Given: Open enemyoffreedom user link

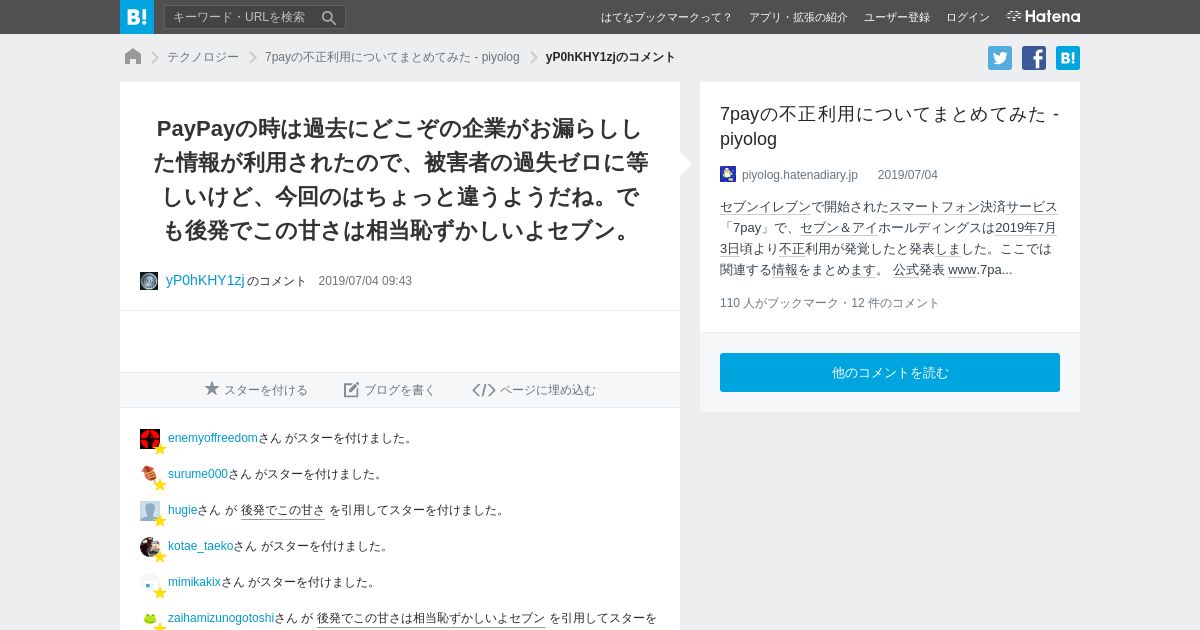Looking at the screenshot, I should (213, 438).
